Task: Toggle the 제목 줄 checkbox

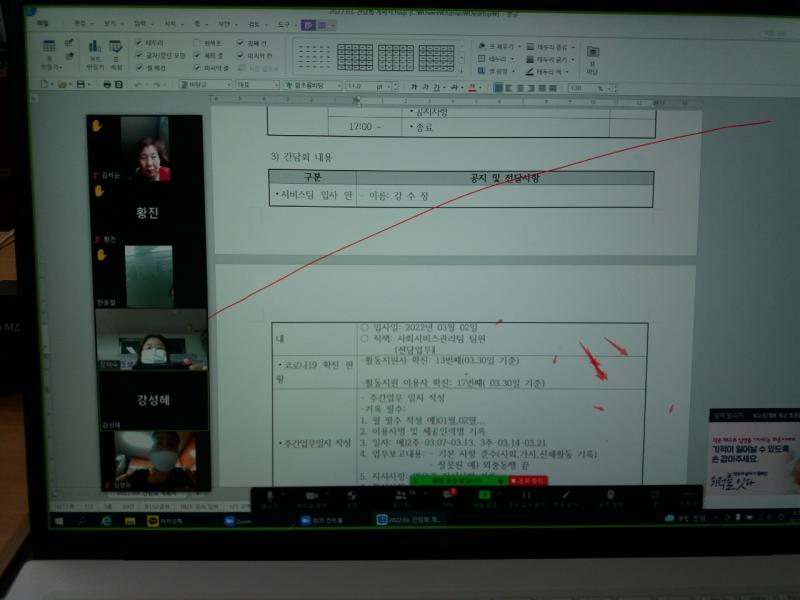Action: pyautogui.click(x=197, y=55)
